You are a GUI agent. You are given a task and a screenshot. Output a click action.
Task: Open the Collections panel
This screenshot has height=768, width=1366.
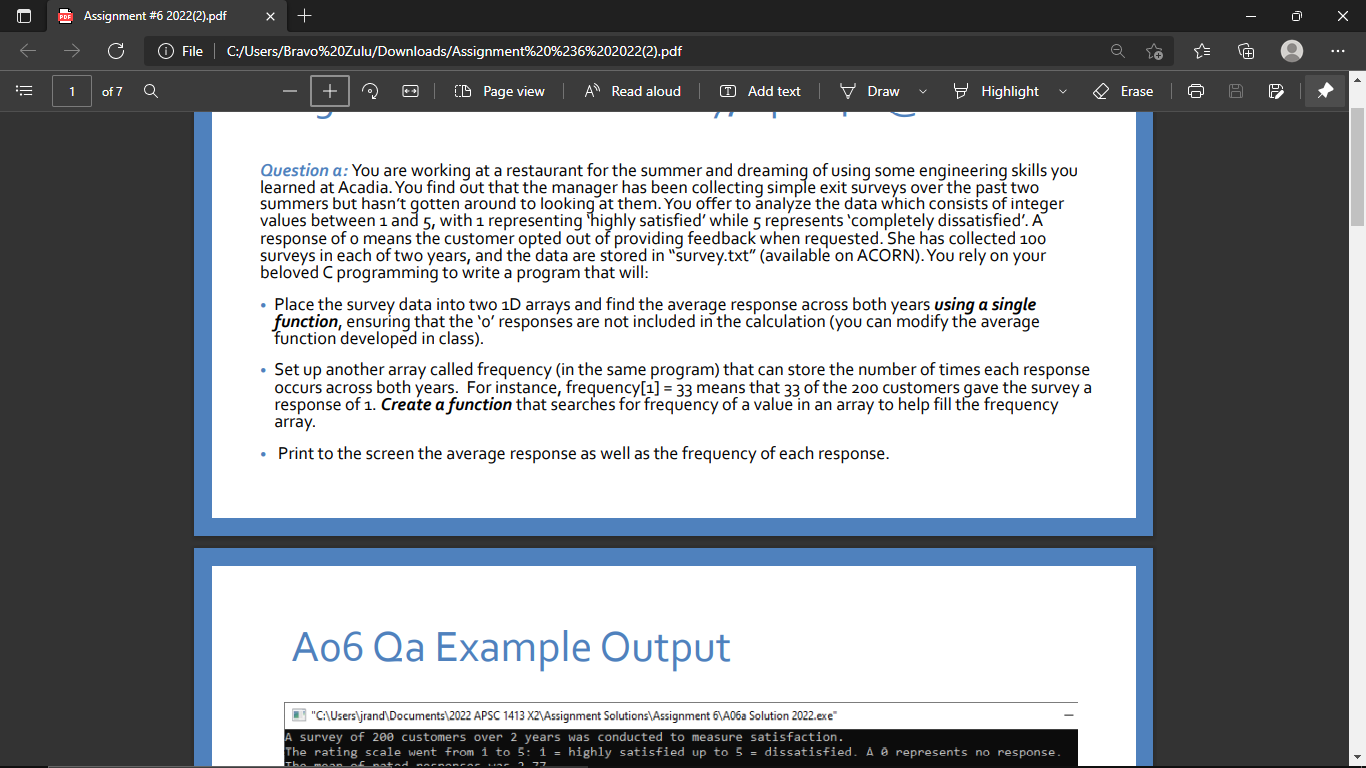1246,50
